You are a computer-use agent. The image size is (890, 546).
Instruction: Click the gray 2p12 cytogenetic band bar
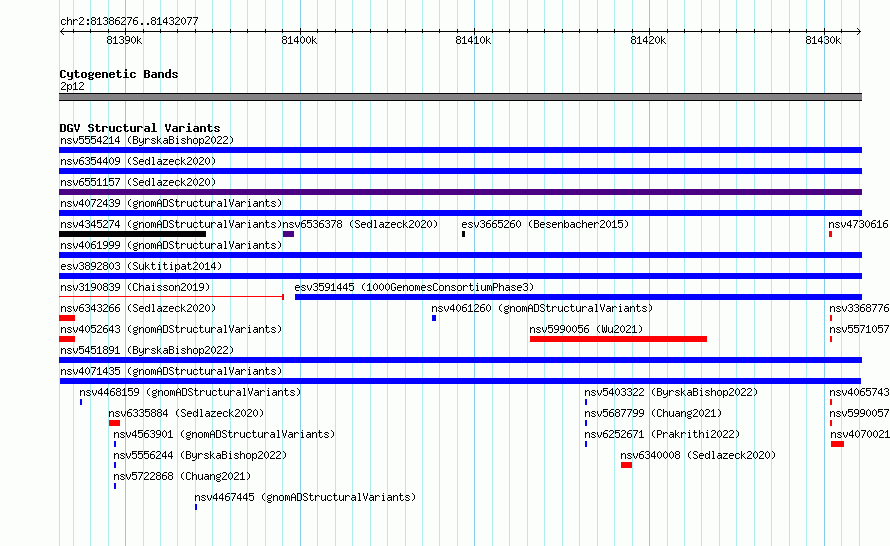pyautogui.click(x=460, y=97)
